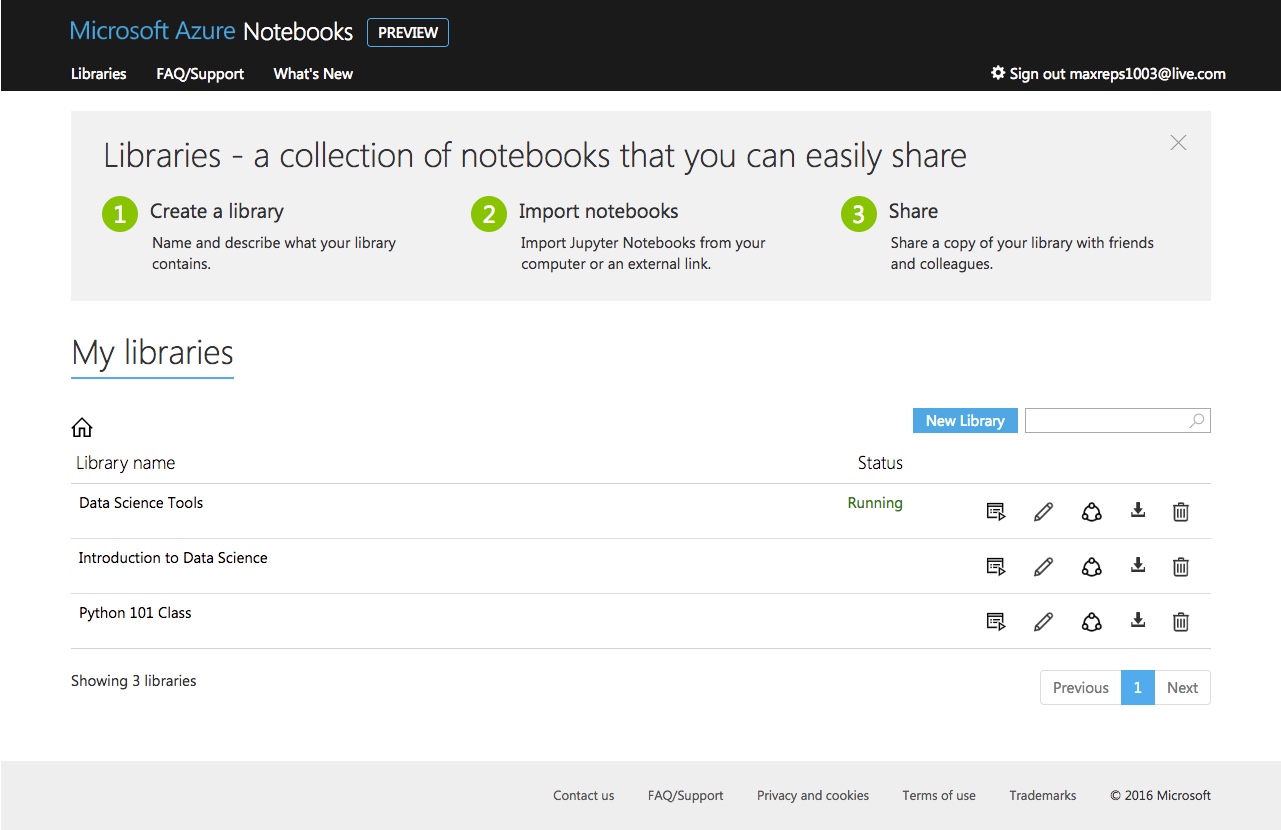Click the Create a library step heading
Screen dimensions: 1281x830
coord(217,211)
